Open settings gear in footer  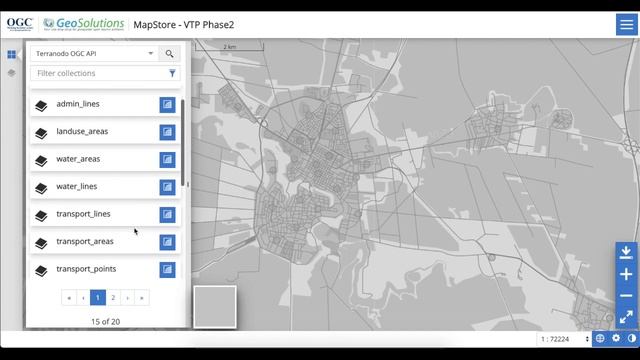click(616, 338)
